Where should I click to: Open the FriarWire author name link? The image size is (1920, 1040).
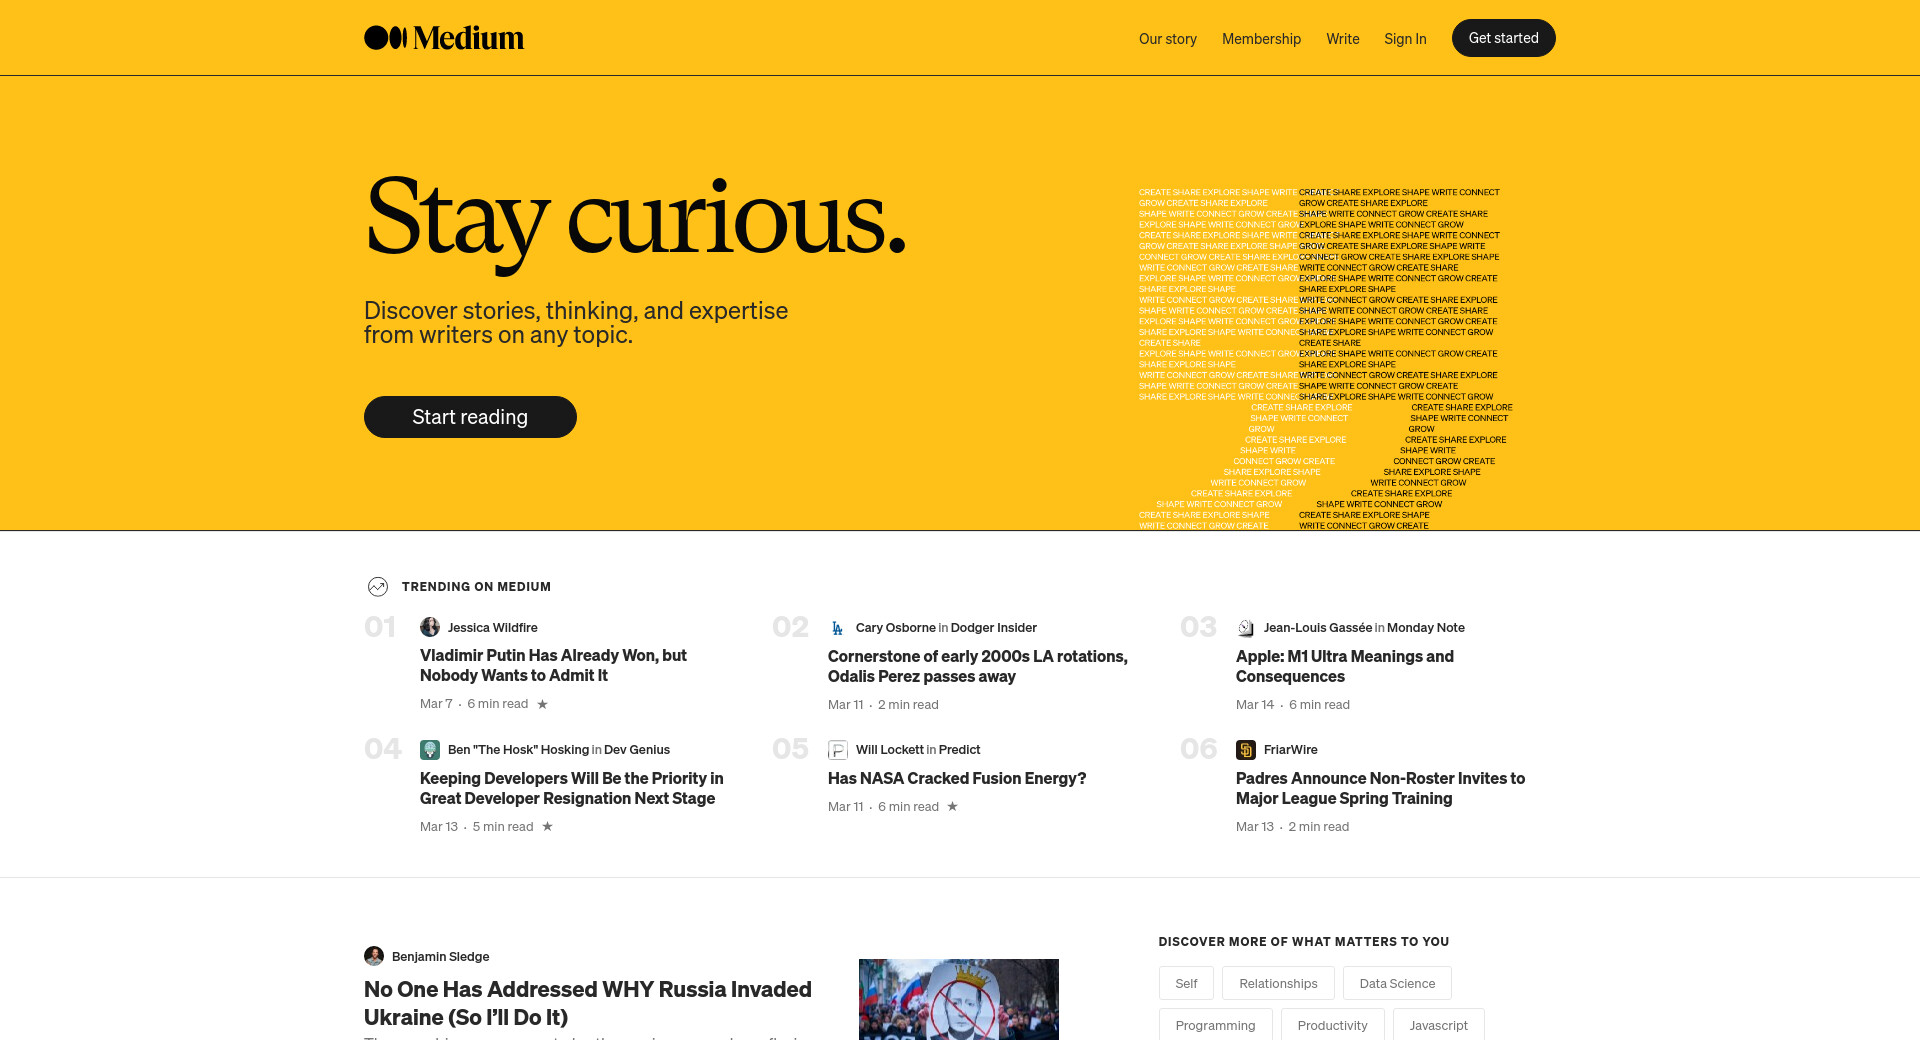pyautogui.click(x=1291, y=750)
